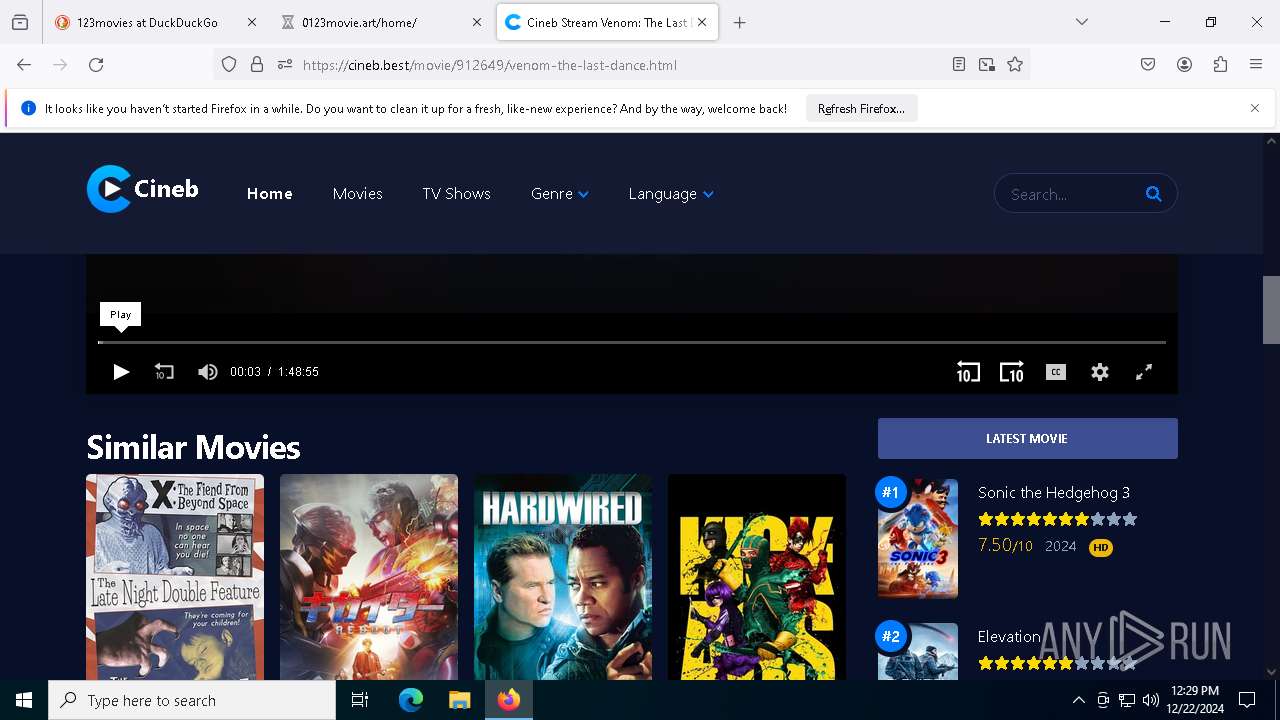Play the video with the play button

click(121, 372)
